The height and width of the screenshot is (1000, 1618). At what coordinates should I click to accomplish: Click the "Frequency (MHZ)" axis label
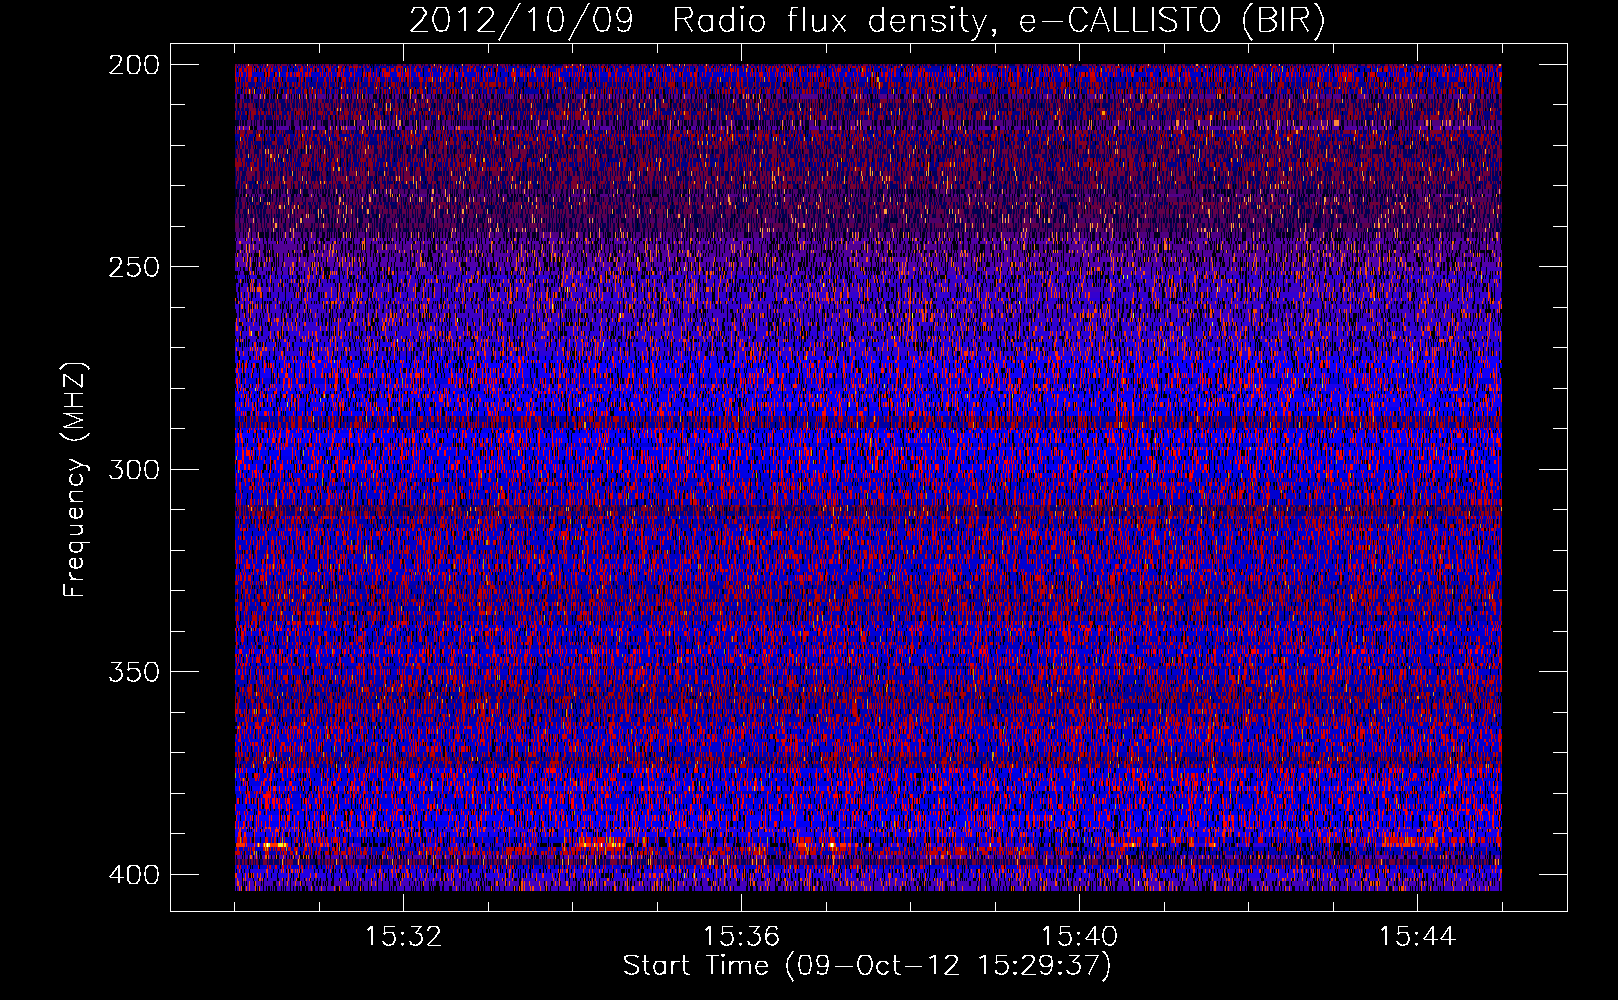click(x=76, y=479)
